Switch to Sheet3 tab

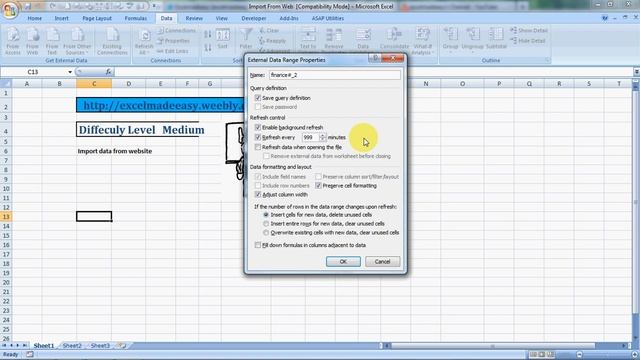pos(100,346)
